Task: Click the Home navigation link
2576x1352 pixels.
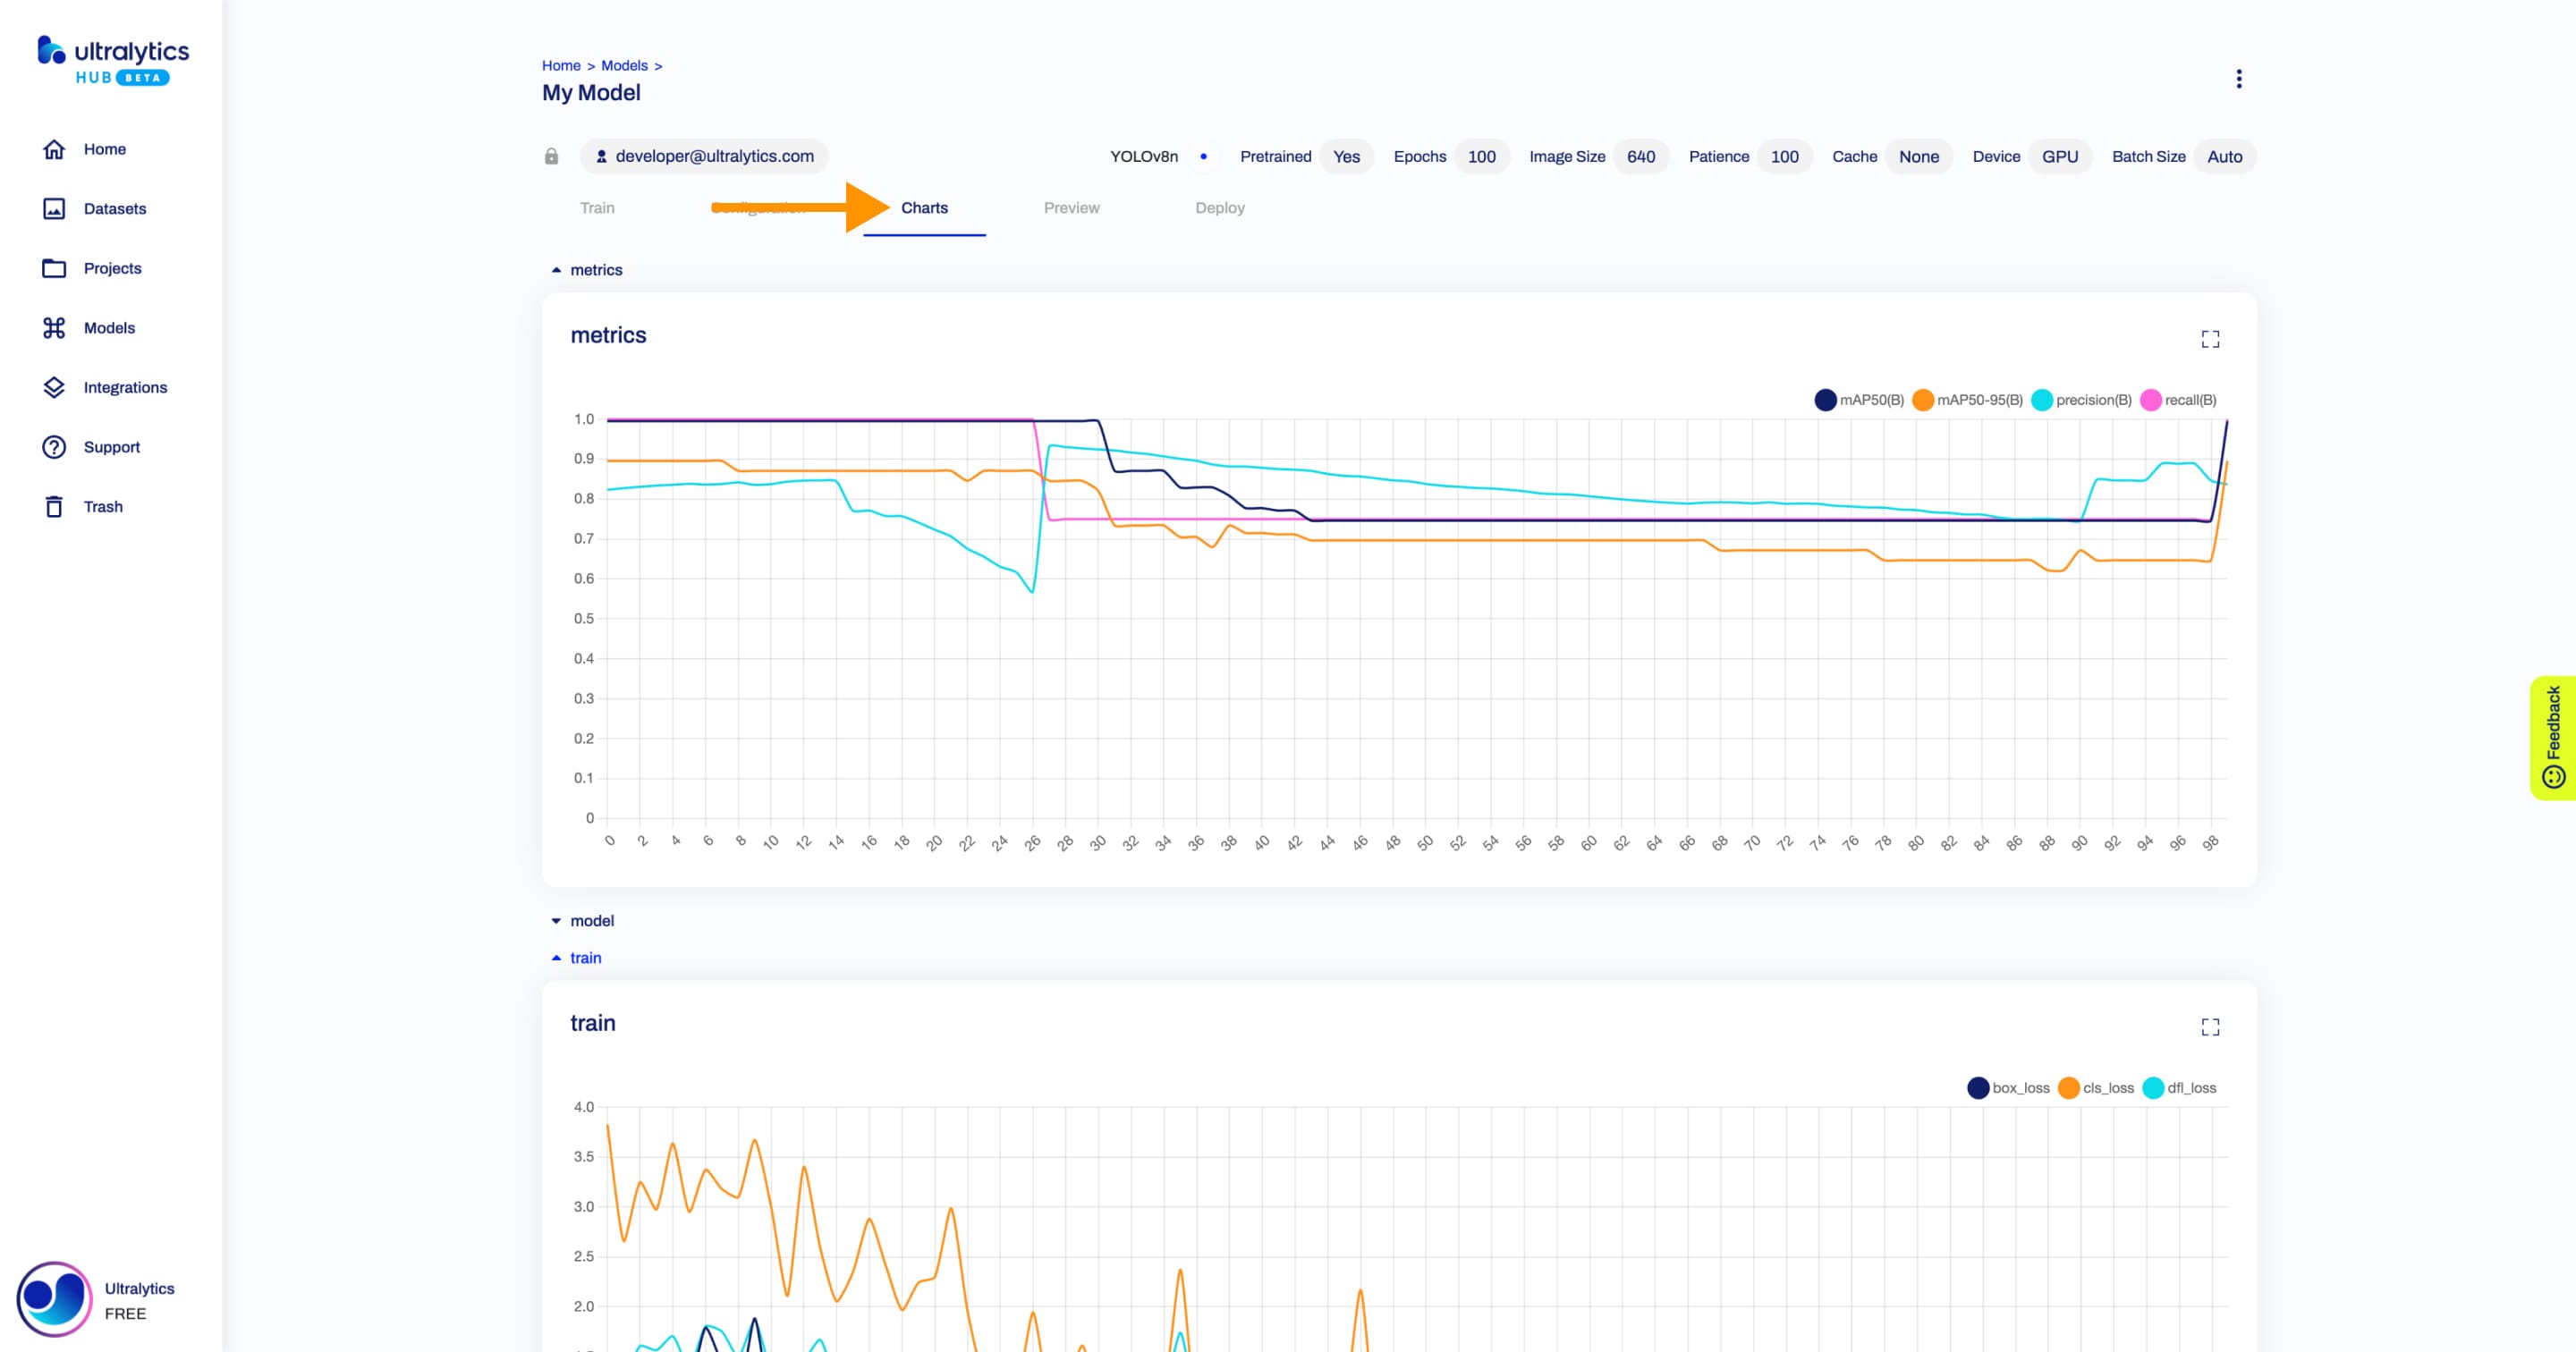Action: click(x=104, y=148)
